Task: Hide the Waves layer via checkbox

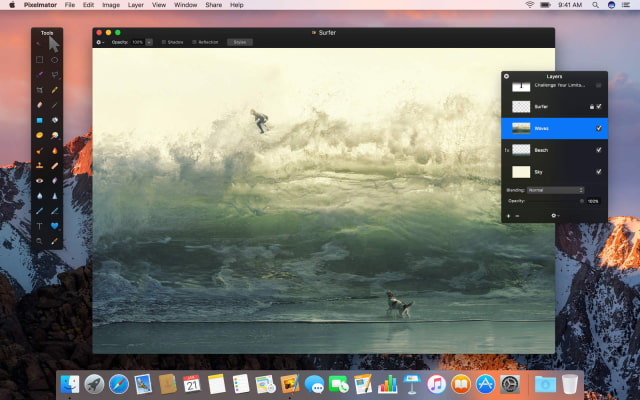Action: coord(598,128)
